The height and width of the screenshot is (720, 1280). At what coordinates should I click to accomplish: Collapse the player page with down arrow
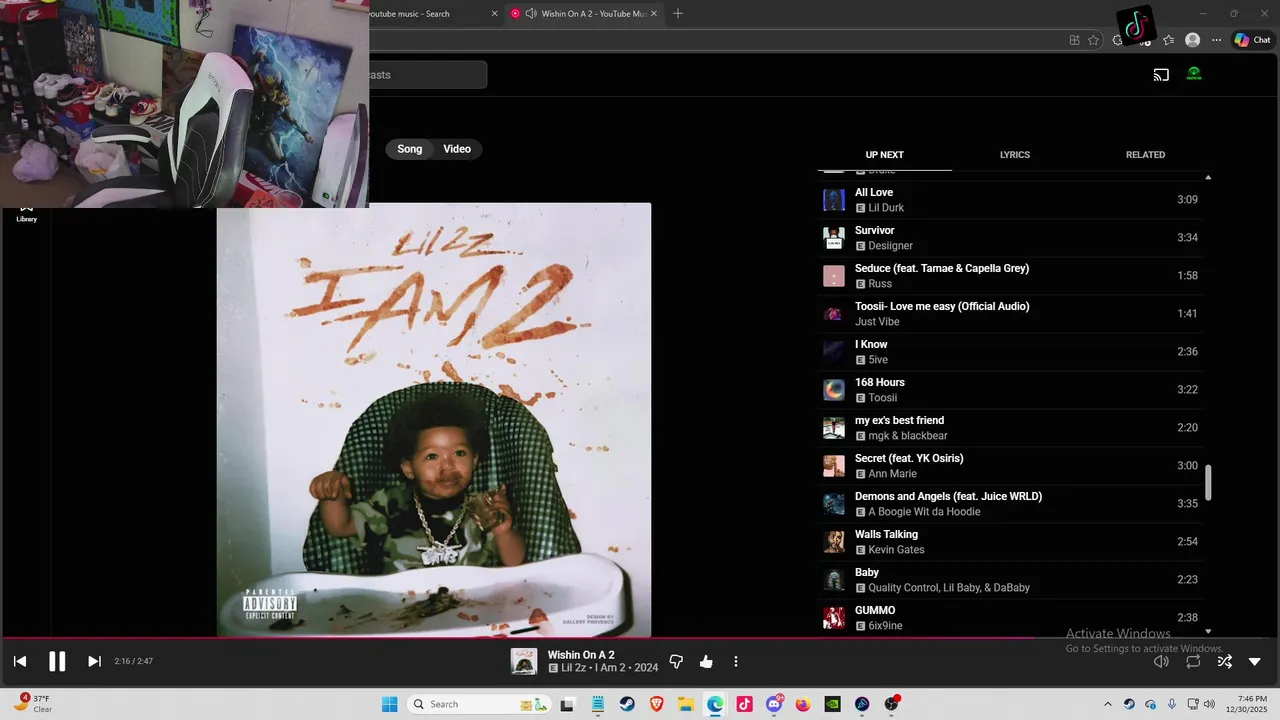click(1255, 661)
